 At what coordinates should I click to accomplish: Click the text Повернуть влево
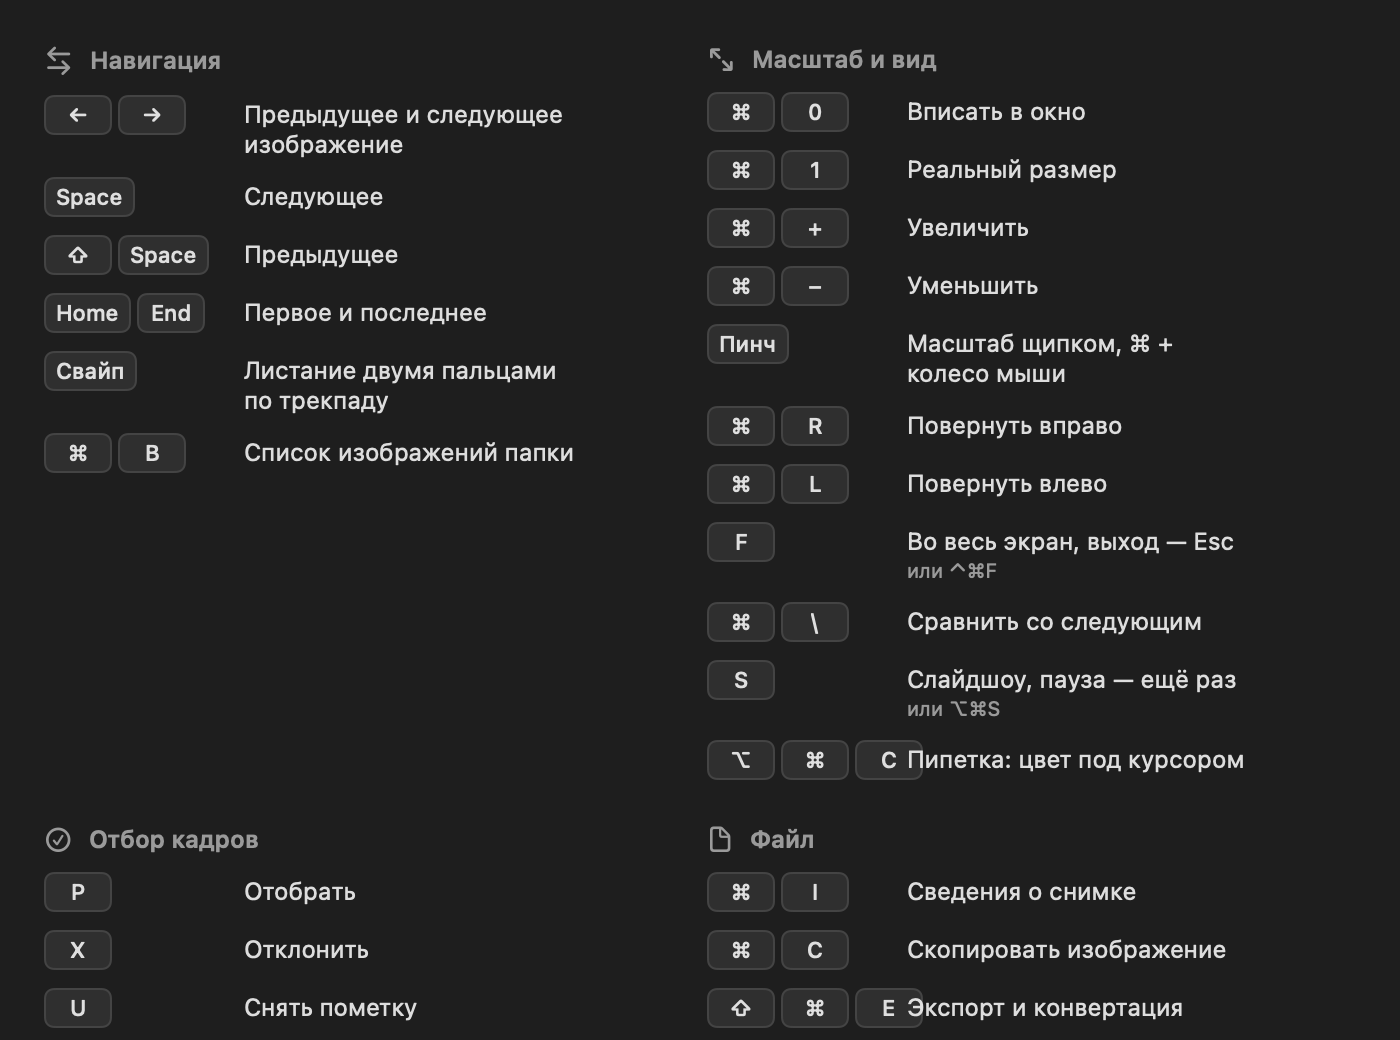(1007, 484)
